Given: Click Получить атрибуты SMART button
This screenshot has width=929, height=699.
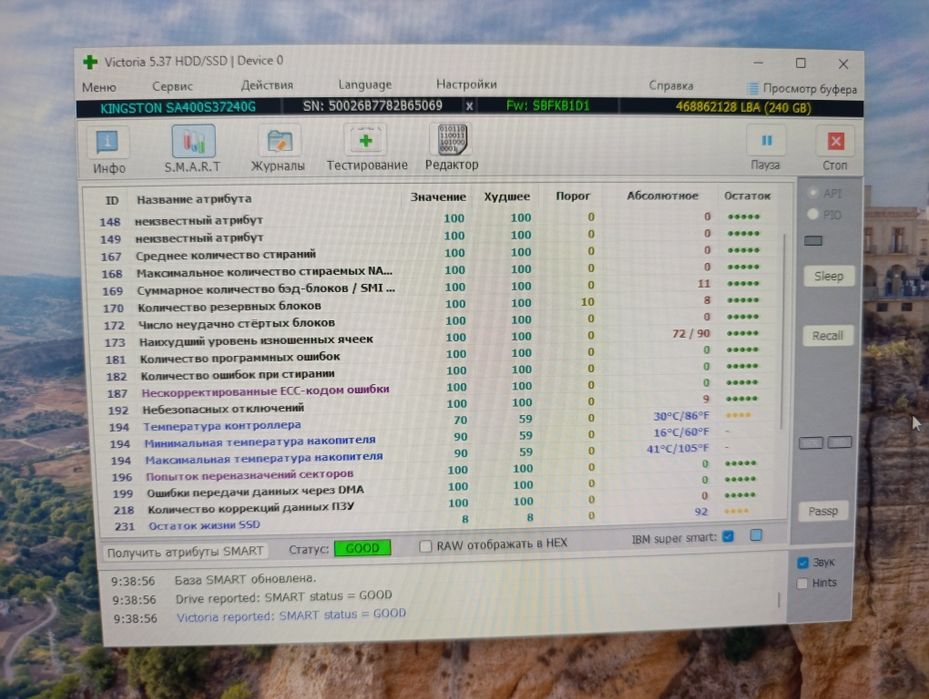Looking at the screenshot, I should coord(185,551).
